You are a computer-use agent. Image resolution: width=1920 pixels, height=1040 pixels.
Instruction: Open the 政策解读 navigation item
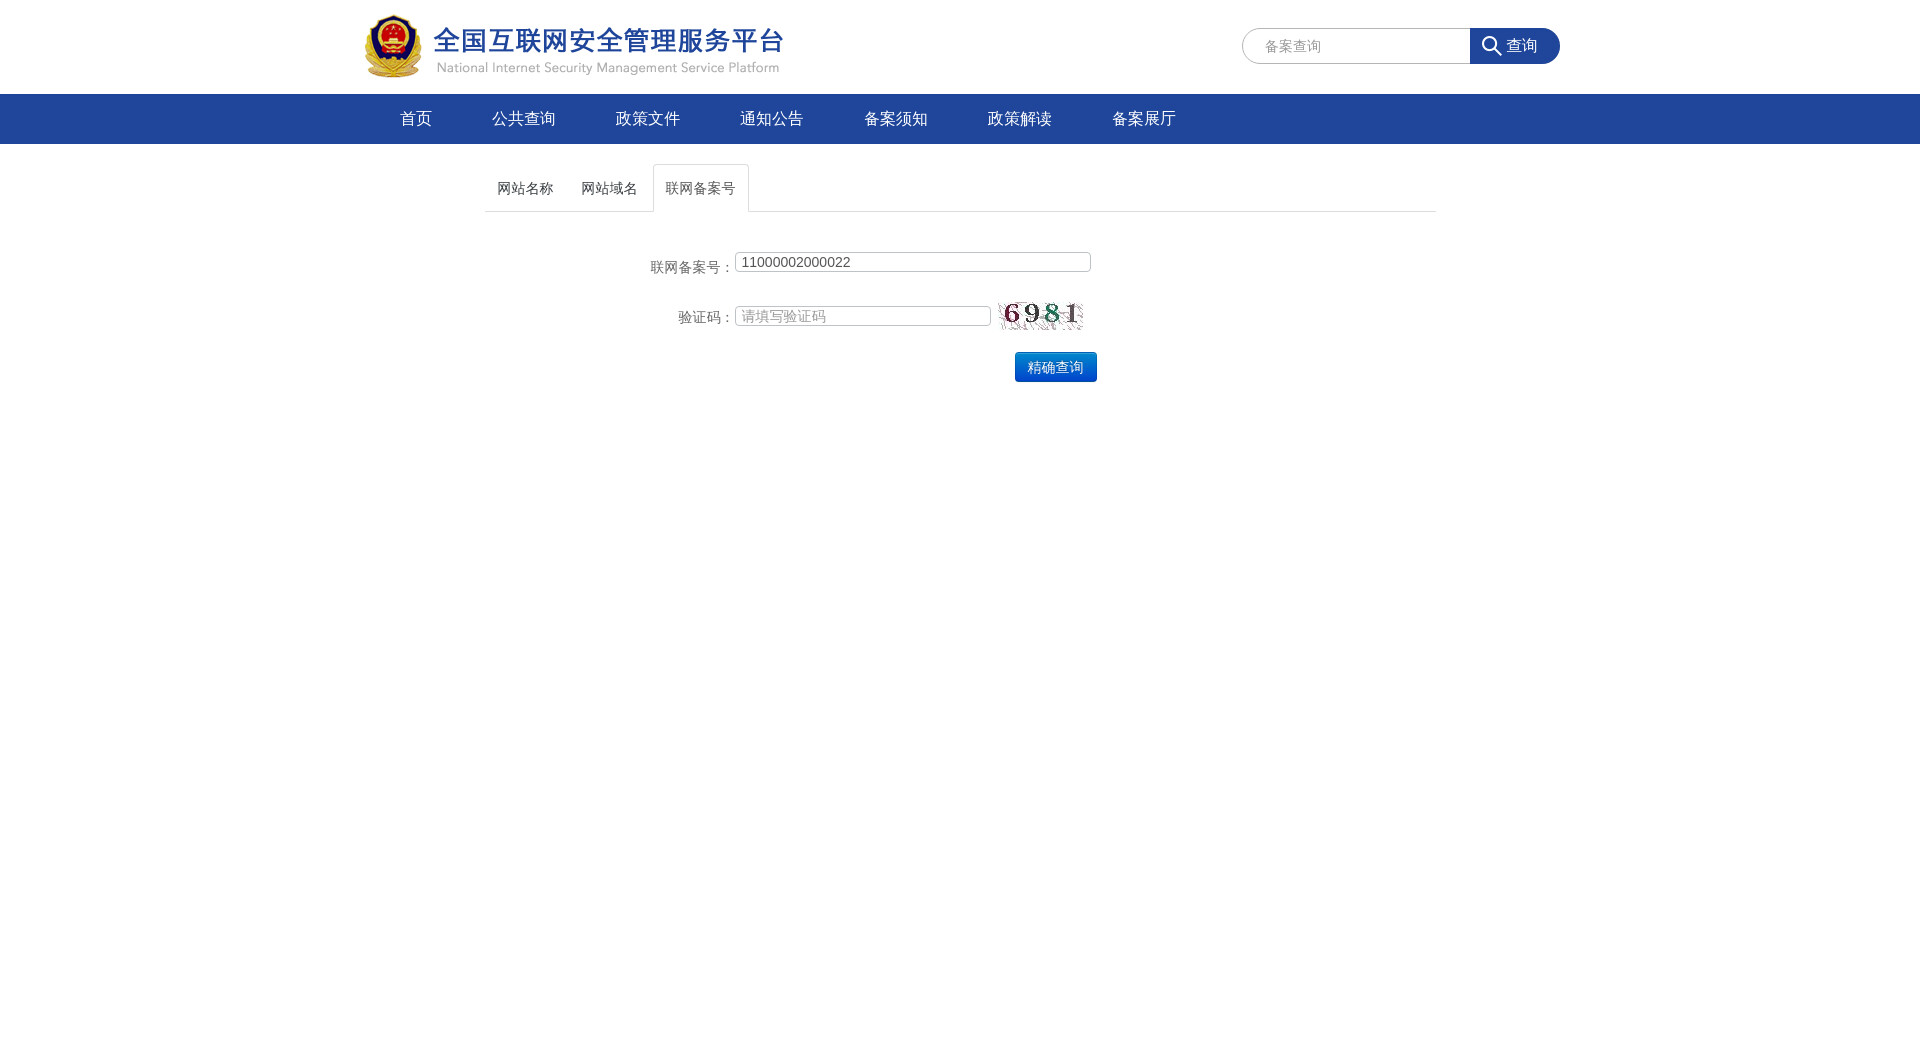1019,119
